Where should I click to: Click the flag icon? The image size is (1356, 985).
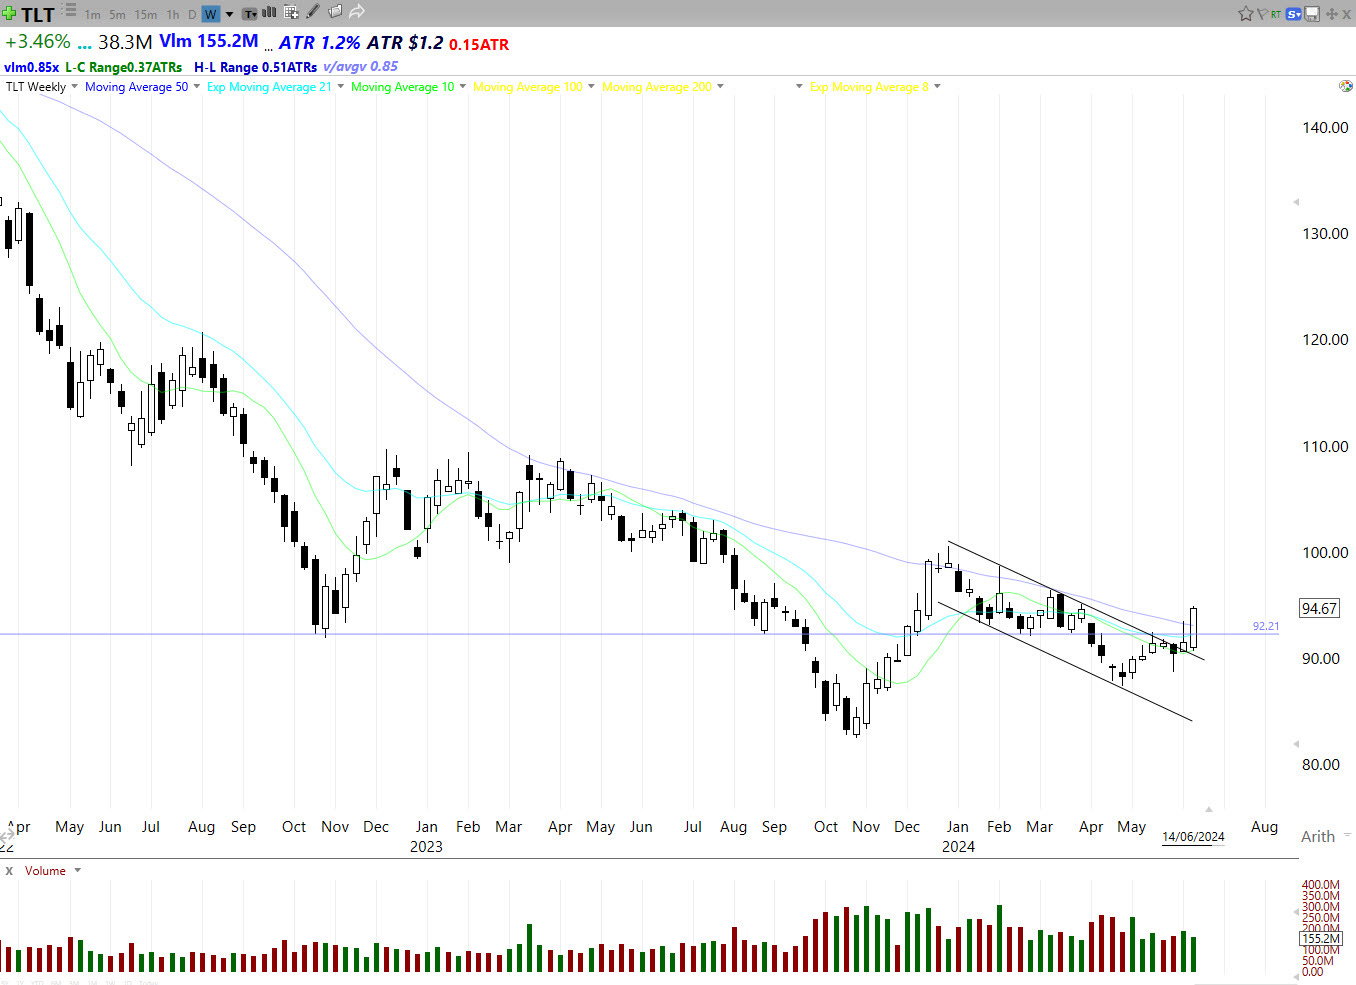point(1262,14)
